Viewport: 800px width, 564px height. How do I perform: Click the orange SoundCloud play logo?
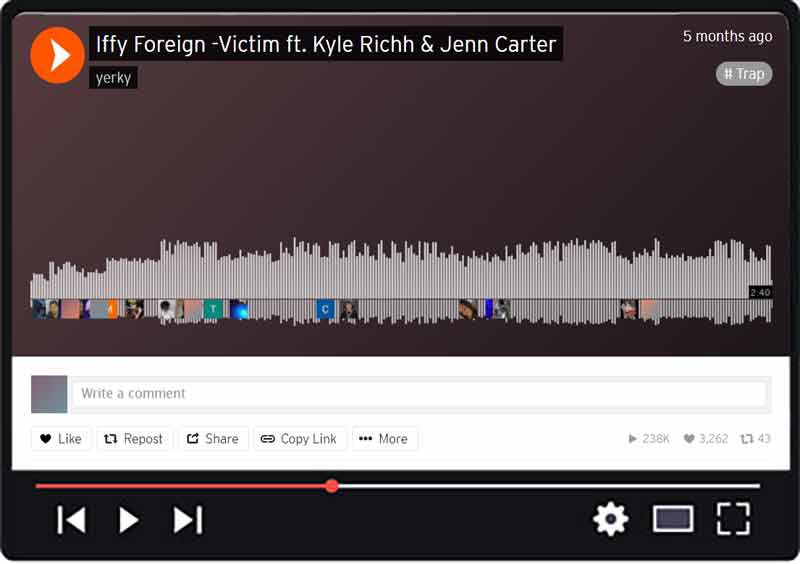57,55
